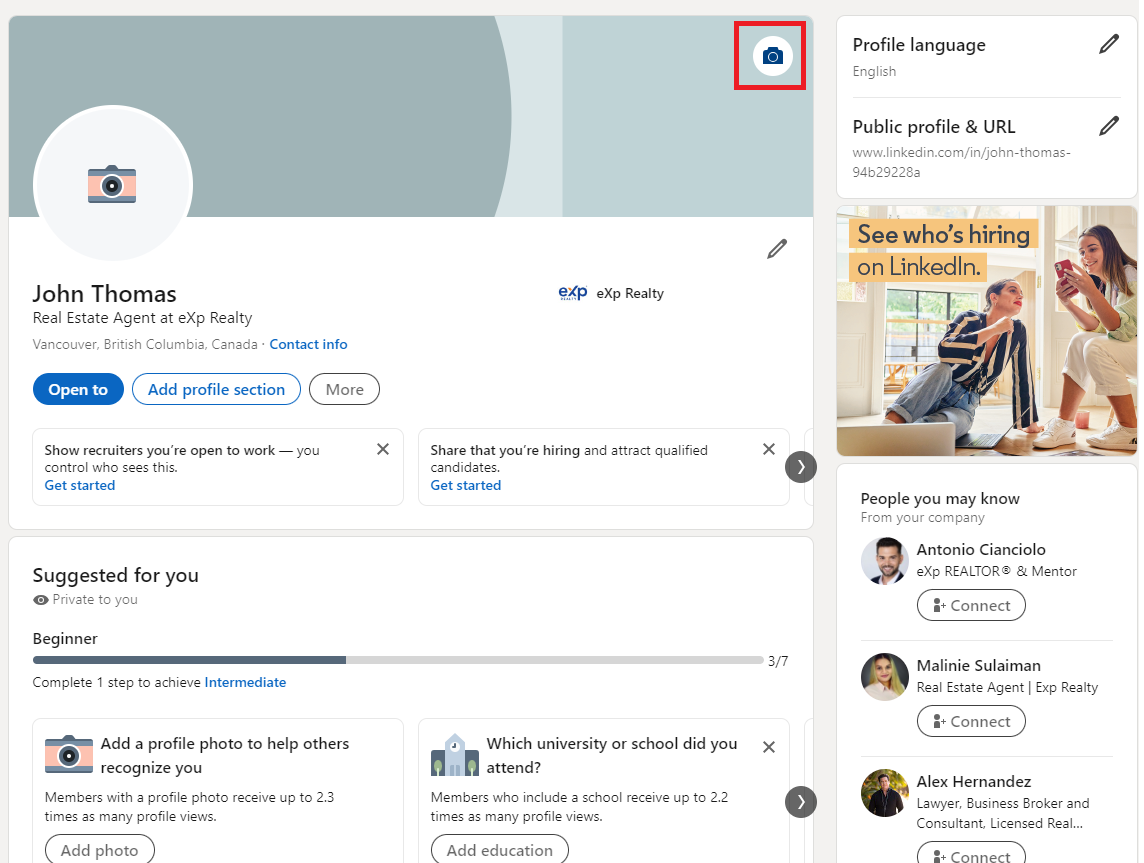Open the More options dropdown
Screen dimensions: 1144x863
click(x=344, y=389)
